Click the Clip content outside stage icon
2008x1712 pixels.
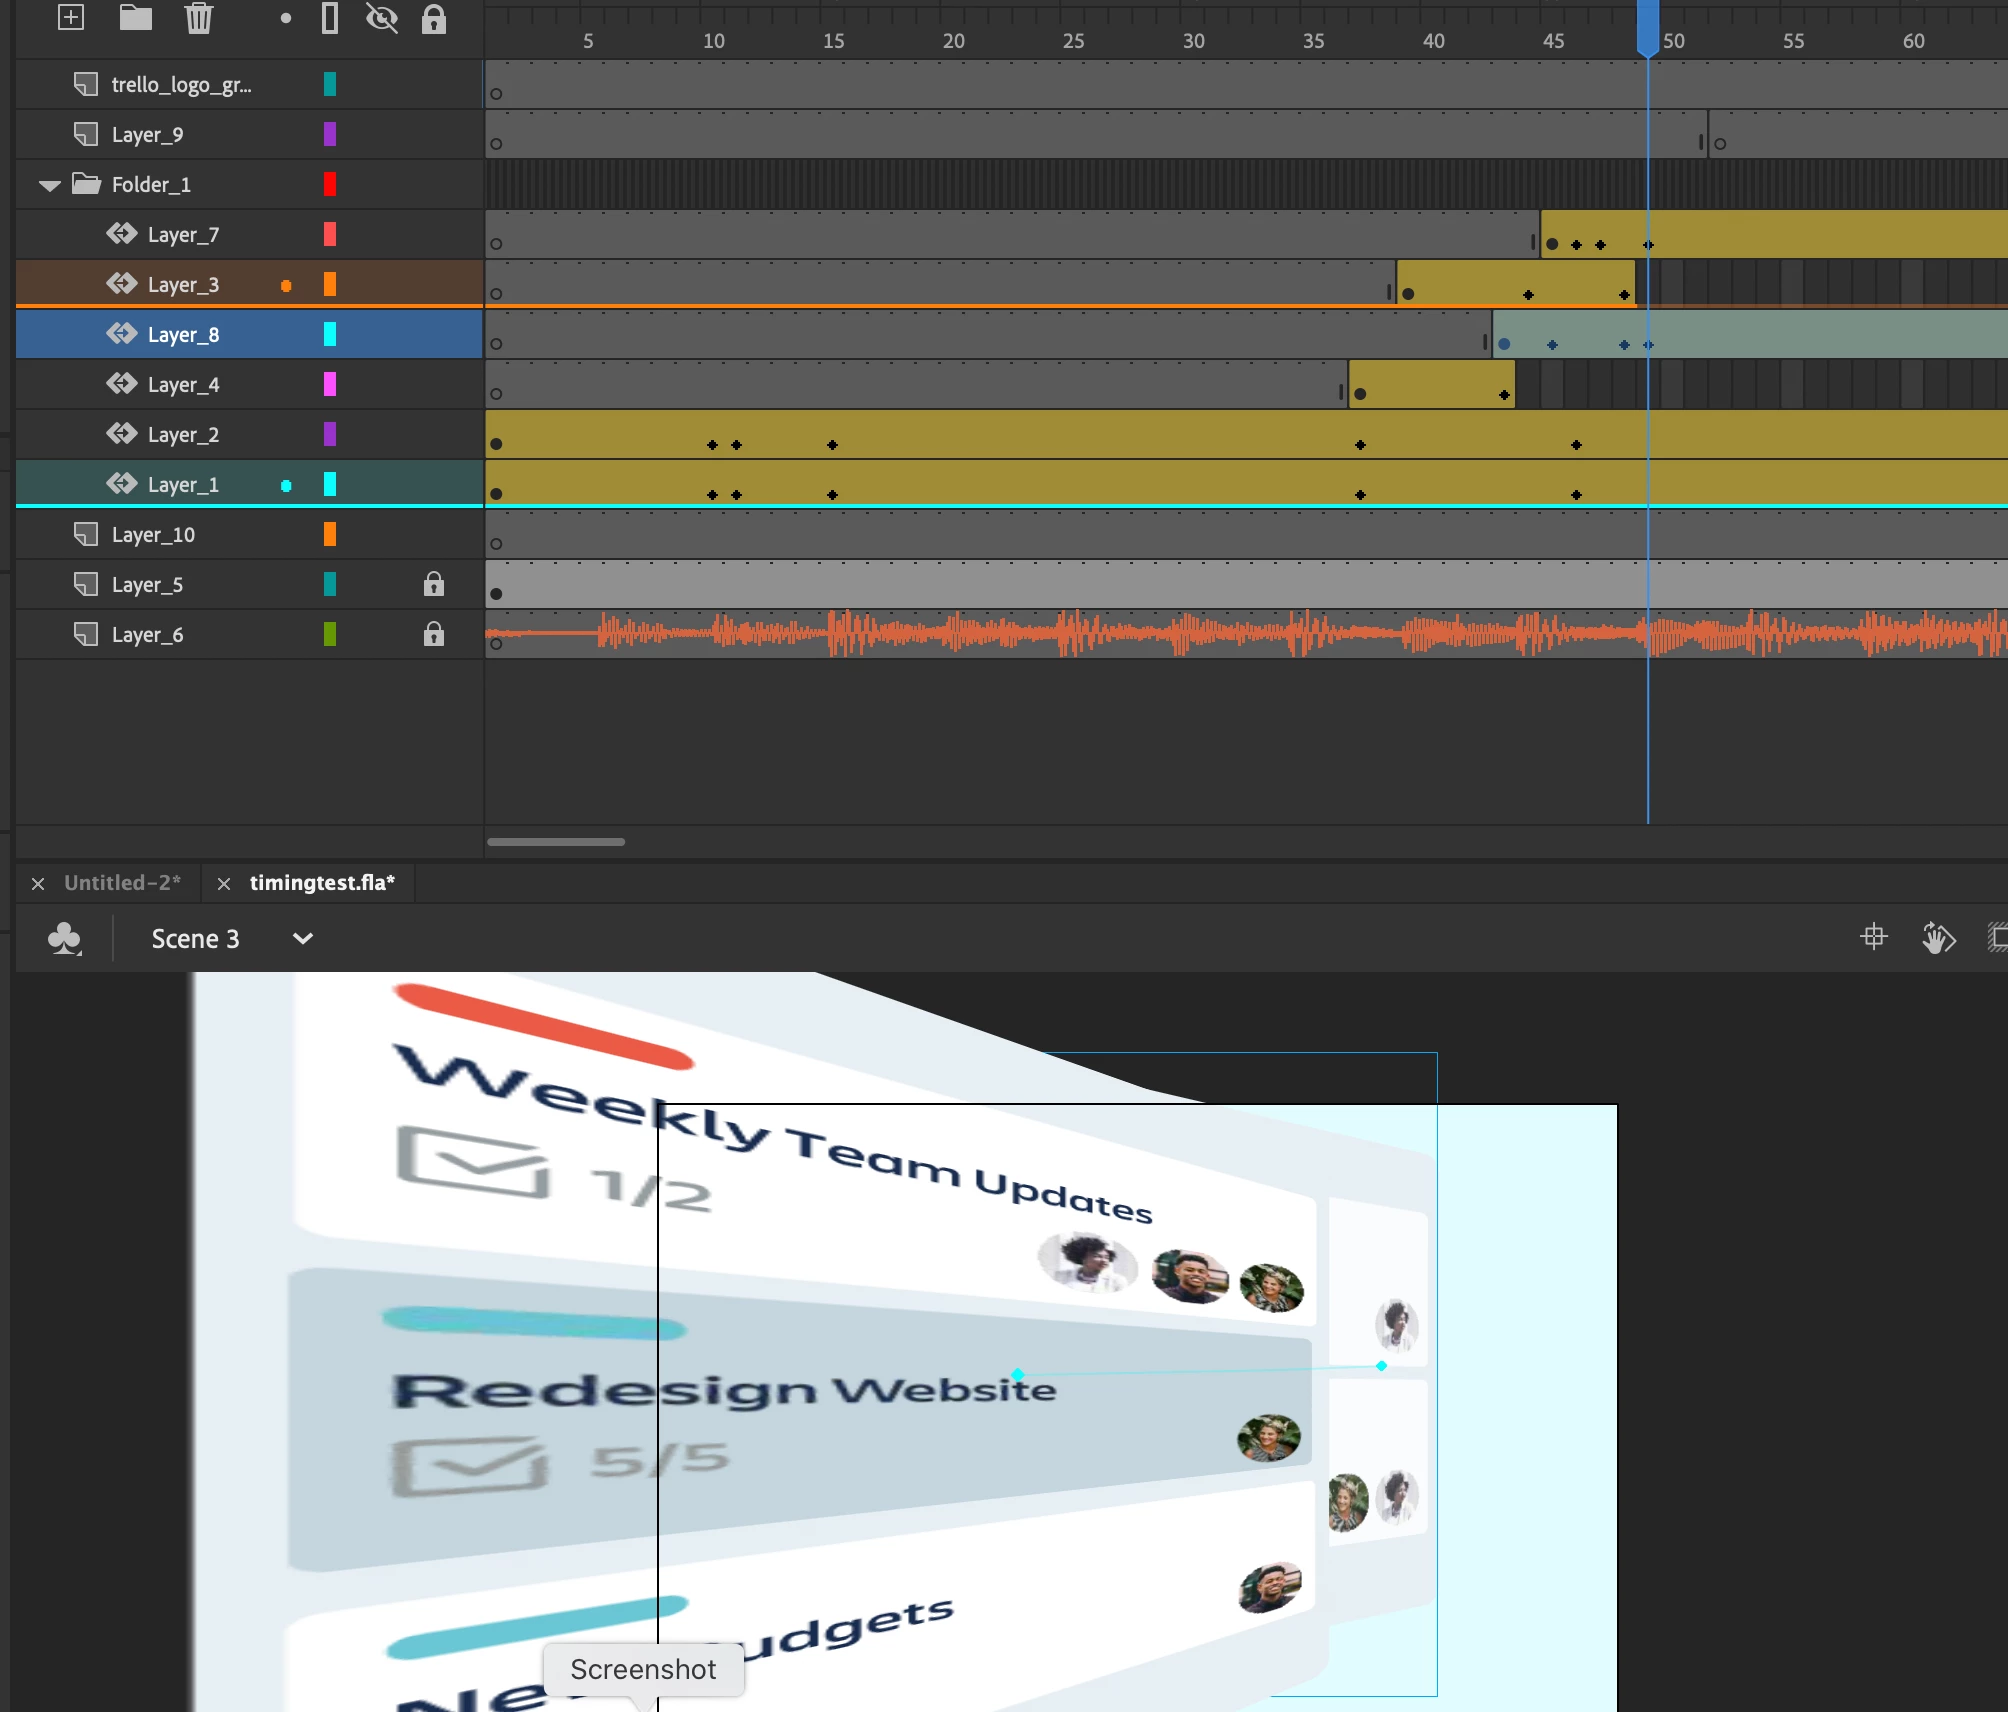[1997, 937]
